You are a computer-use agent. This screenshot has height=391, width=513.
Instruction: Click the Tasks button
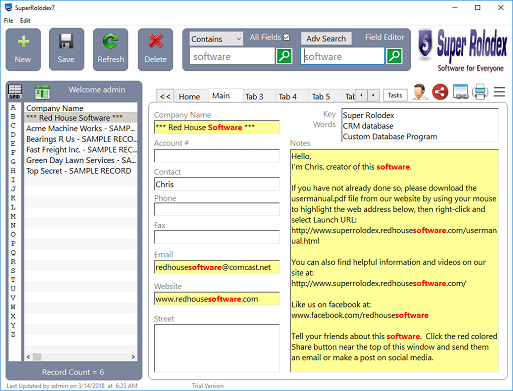(395, 95)
